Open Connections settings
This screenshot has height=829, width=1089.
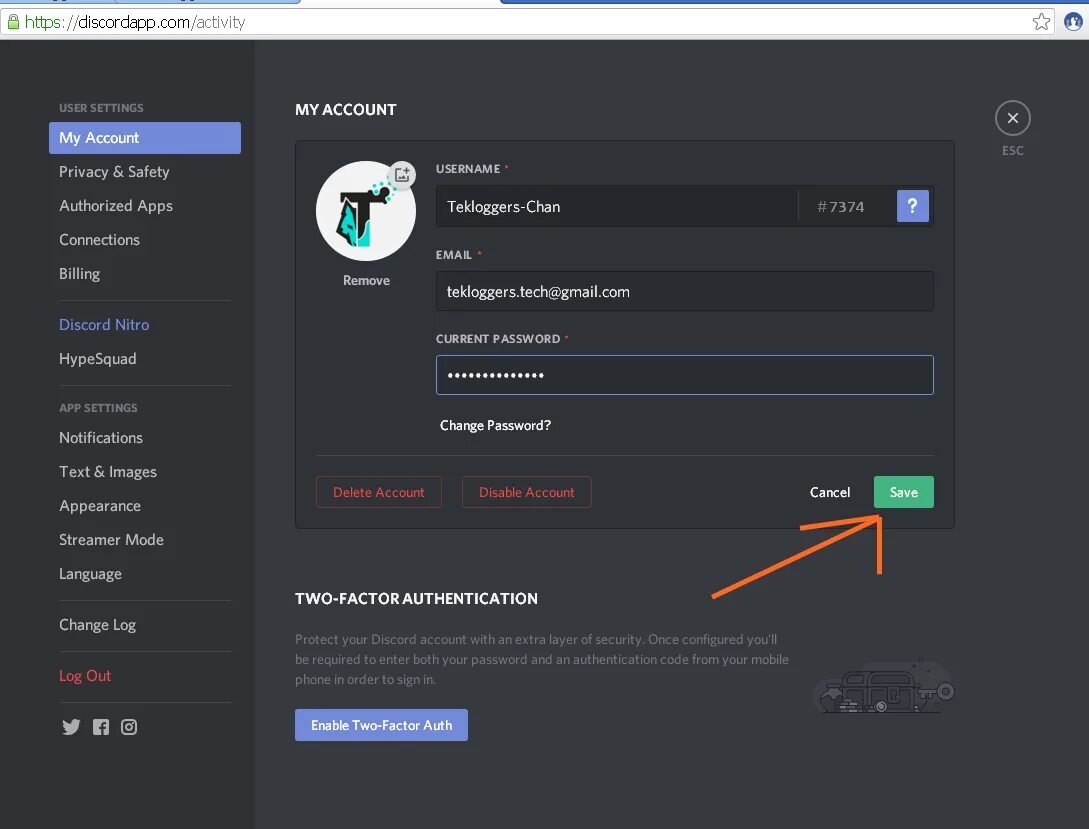click(99, 240)
